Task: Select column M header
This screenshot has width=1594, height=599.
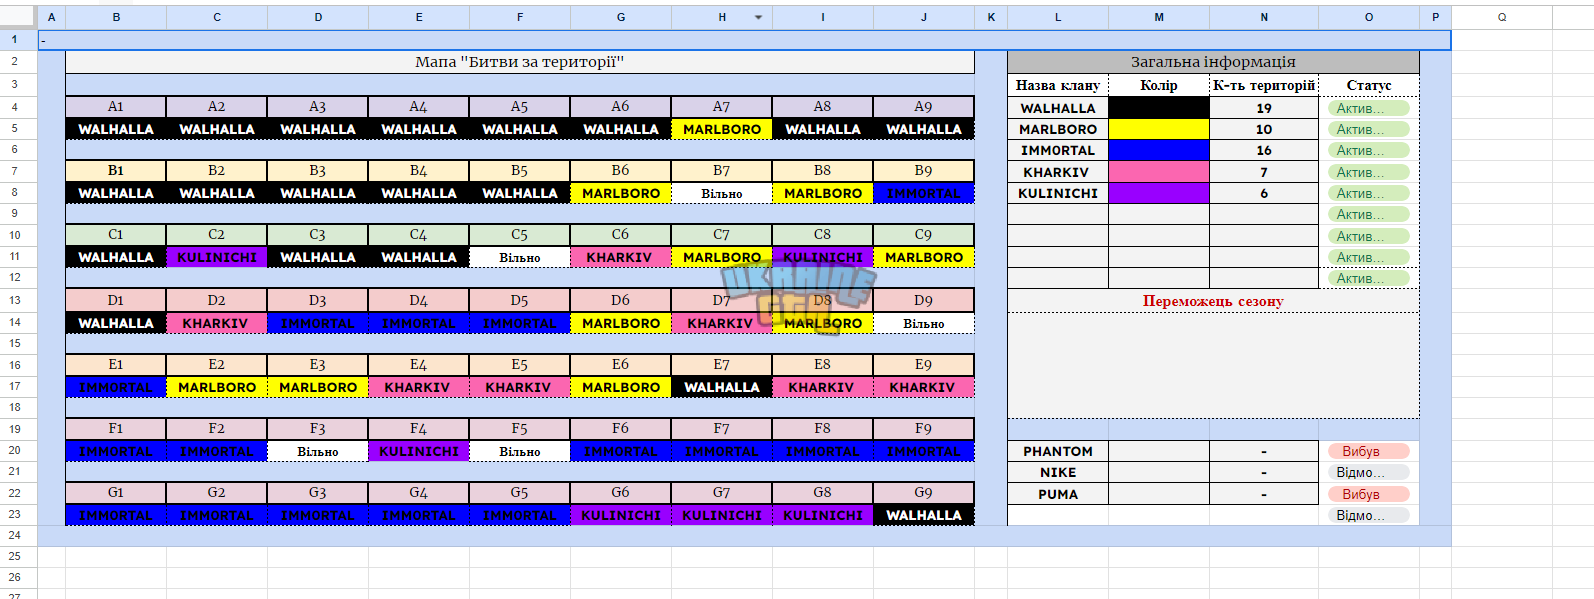Action: click(1159, 17)
